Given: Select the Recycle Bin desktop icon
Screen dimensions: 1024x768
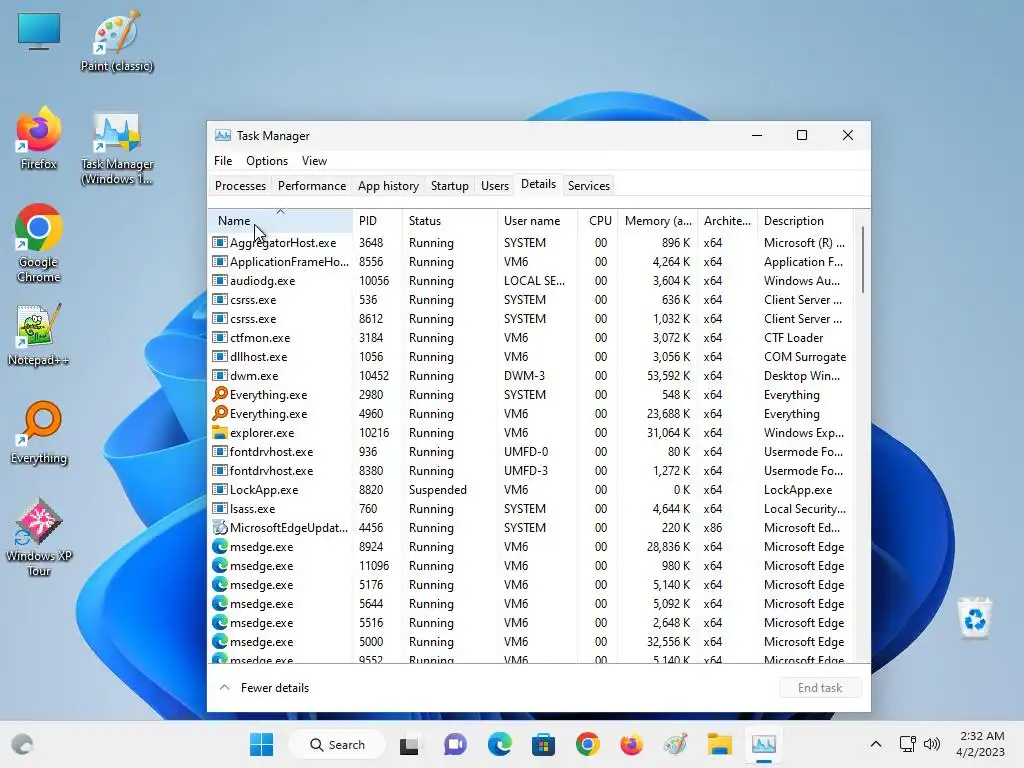Looking at the screenshot, I should tap(975, 618).
